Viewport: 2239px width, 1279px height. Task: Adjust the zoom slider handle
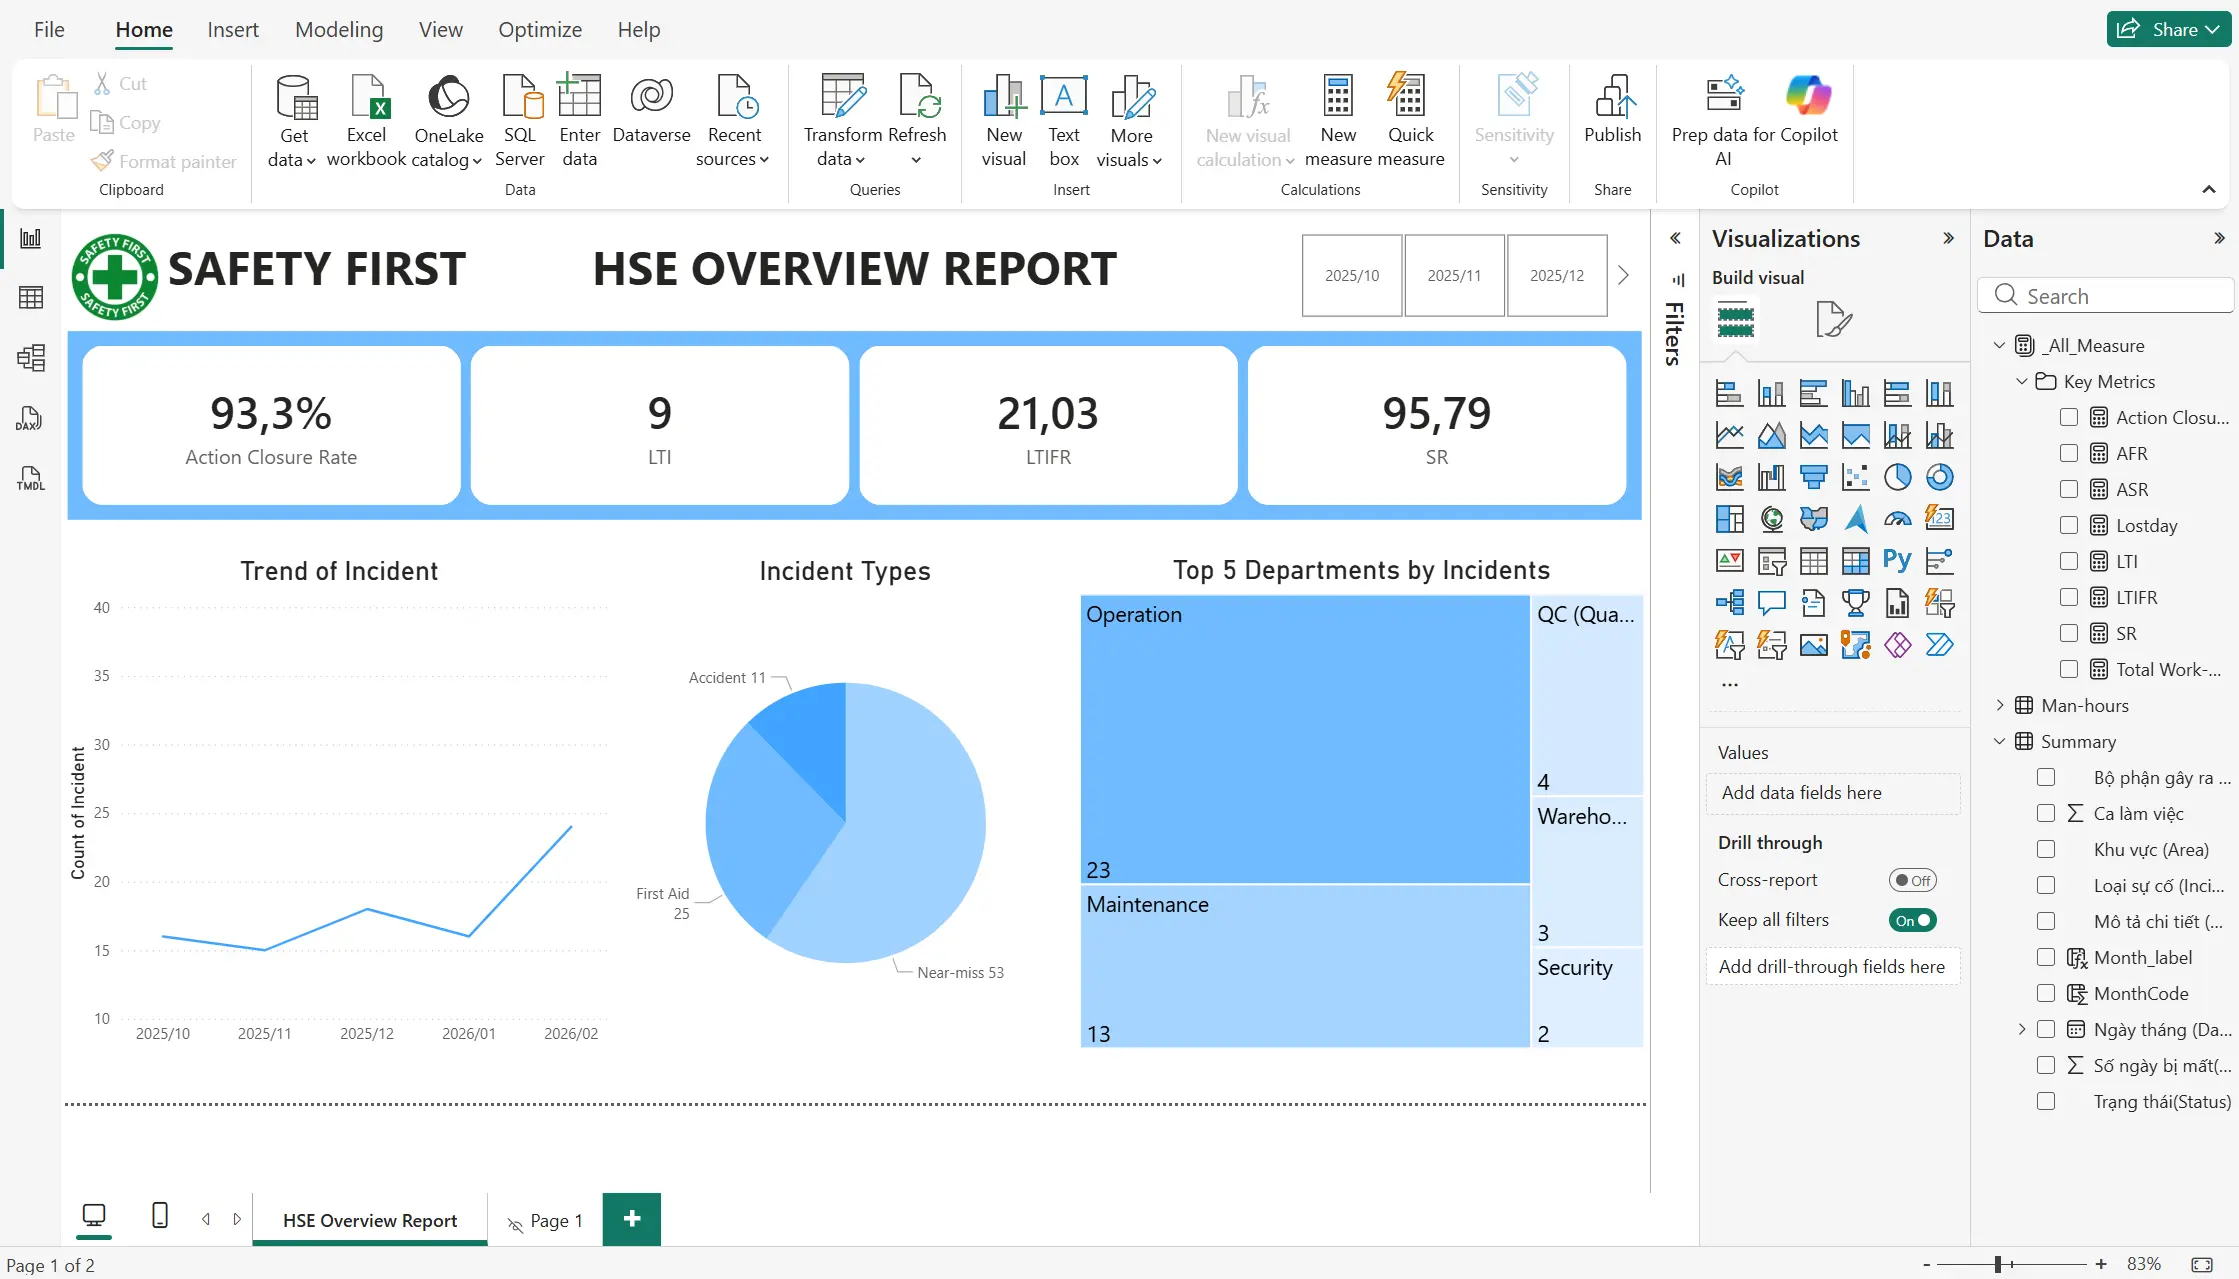coord(1997,1264)
